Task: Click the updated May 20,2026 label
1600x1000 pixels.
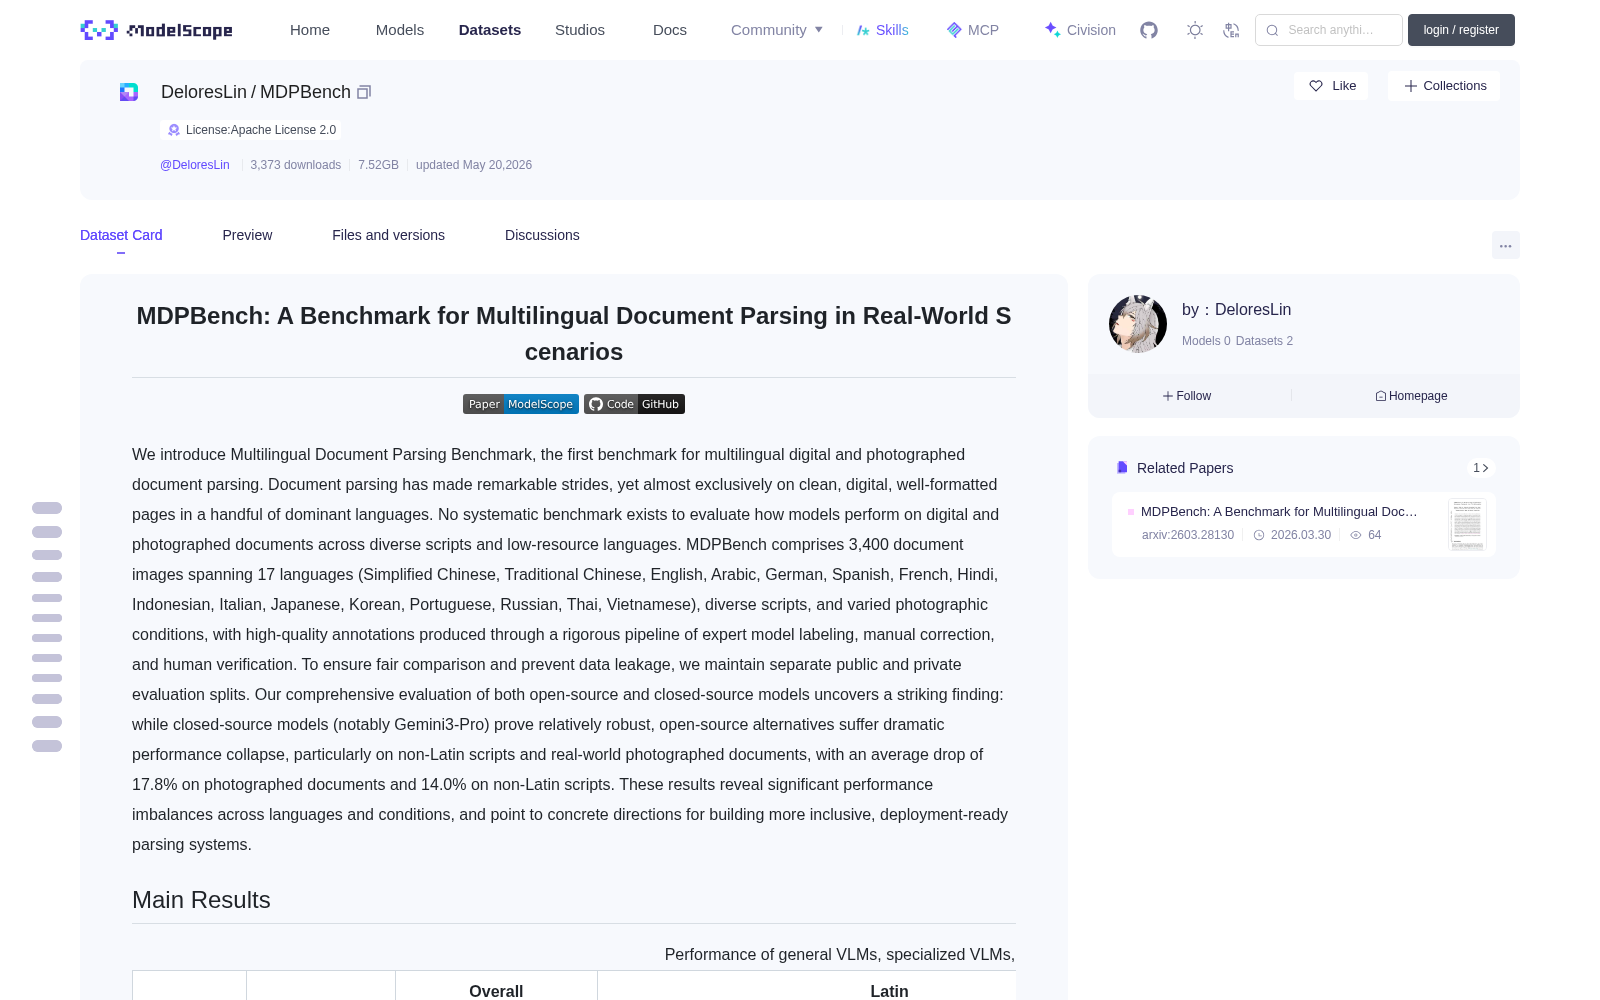Action: click(x=474, y=165)
